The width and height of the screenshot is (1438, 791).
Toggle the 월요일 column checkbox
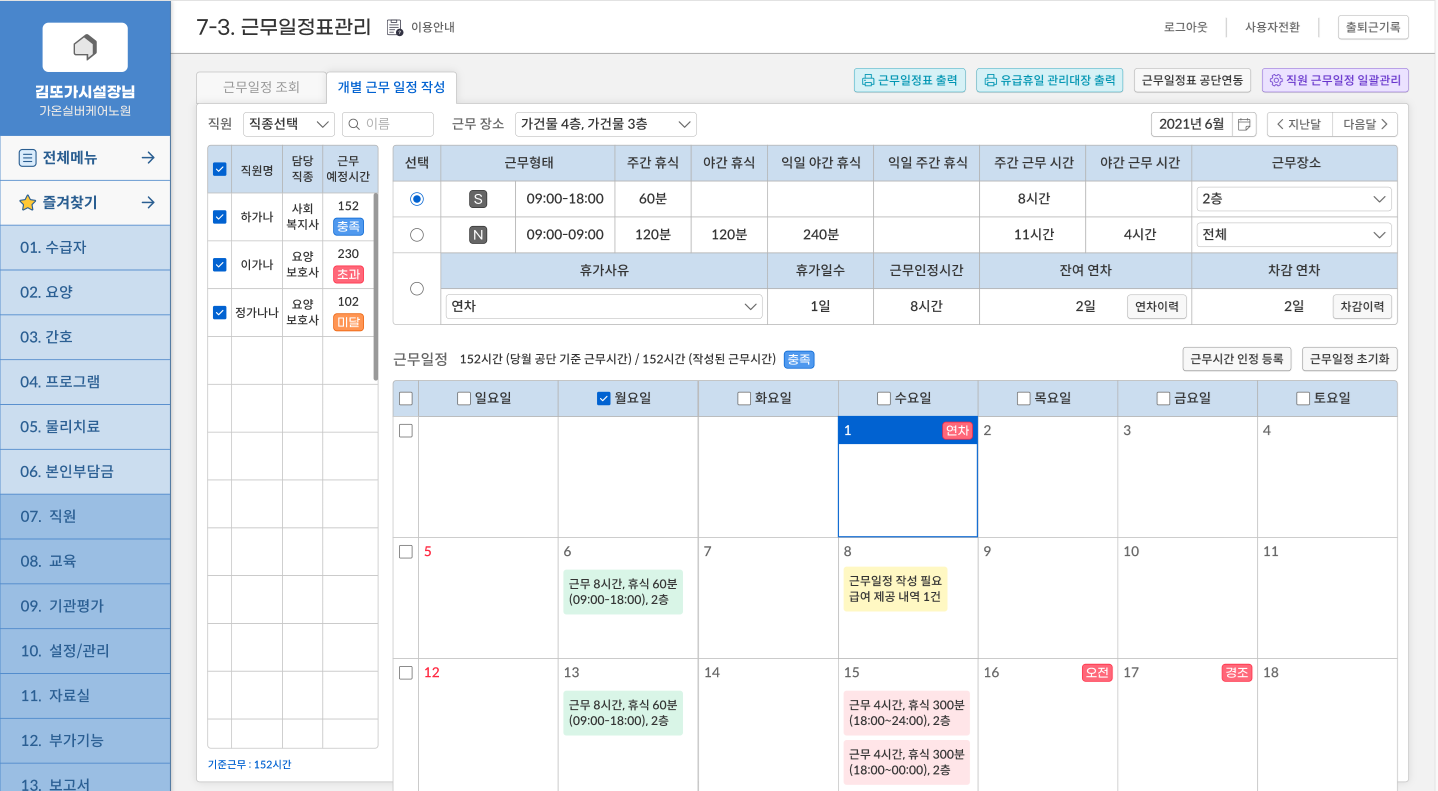(x=603, y=398)
